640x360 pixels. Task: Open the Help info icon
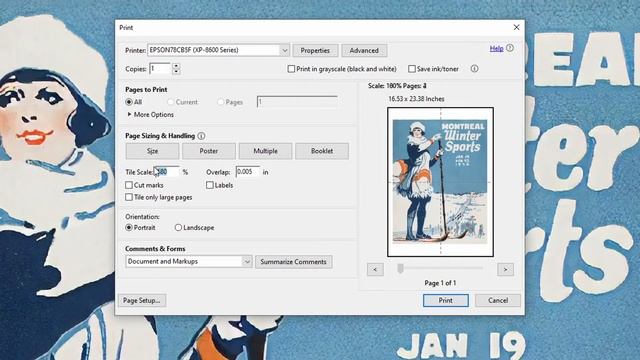pos(510,48)
